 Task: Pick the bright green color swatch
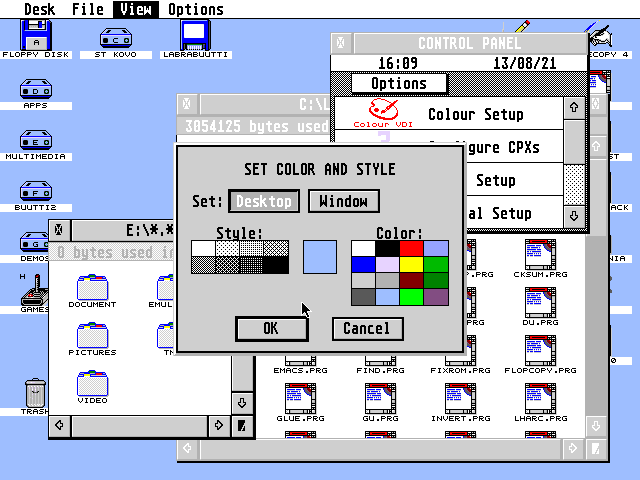point(411,297)
